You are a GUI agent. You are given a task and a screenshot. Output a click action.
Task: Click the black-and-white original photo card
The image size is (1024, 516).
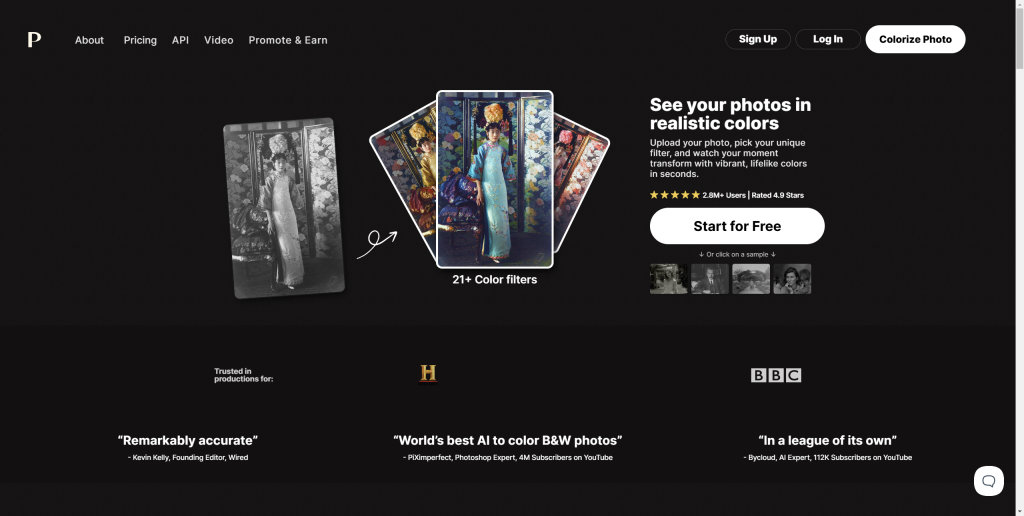coord(284,208)
